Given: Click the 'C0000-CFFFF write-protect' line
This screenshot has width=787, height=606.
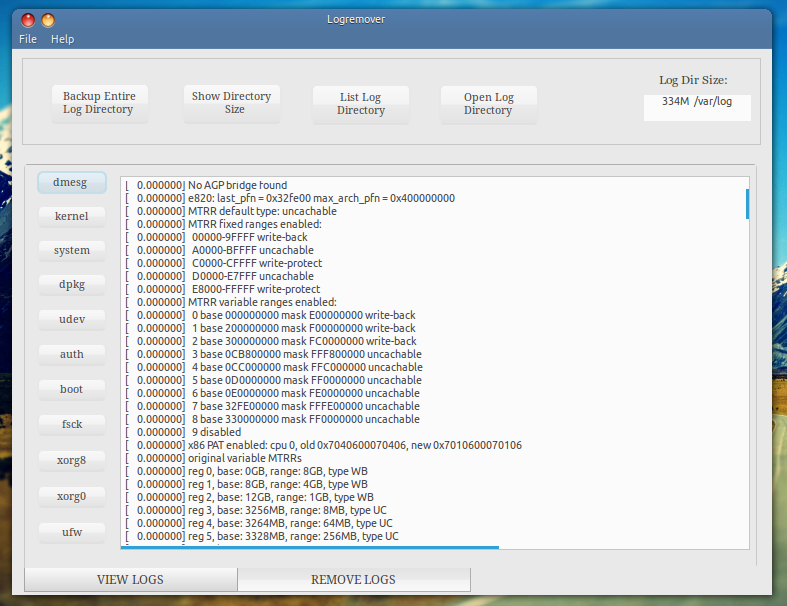Looking at the screenshot, I should pyautogui.click(x=224, y=264).
